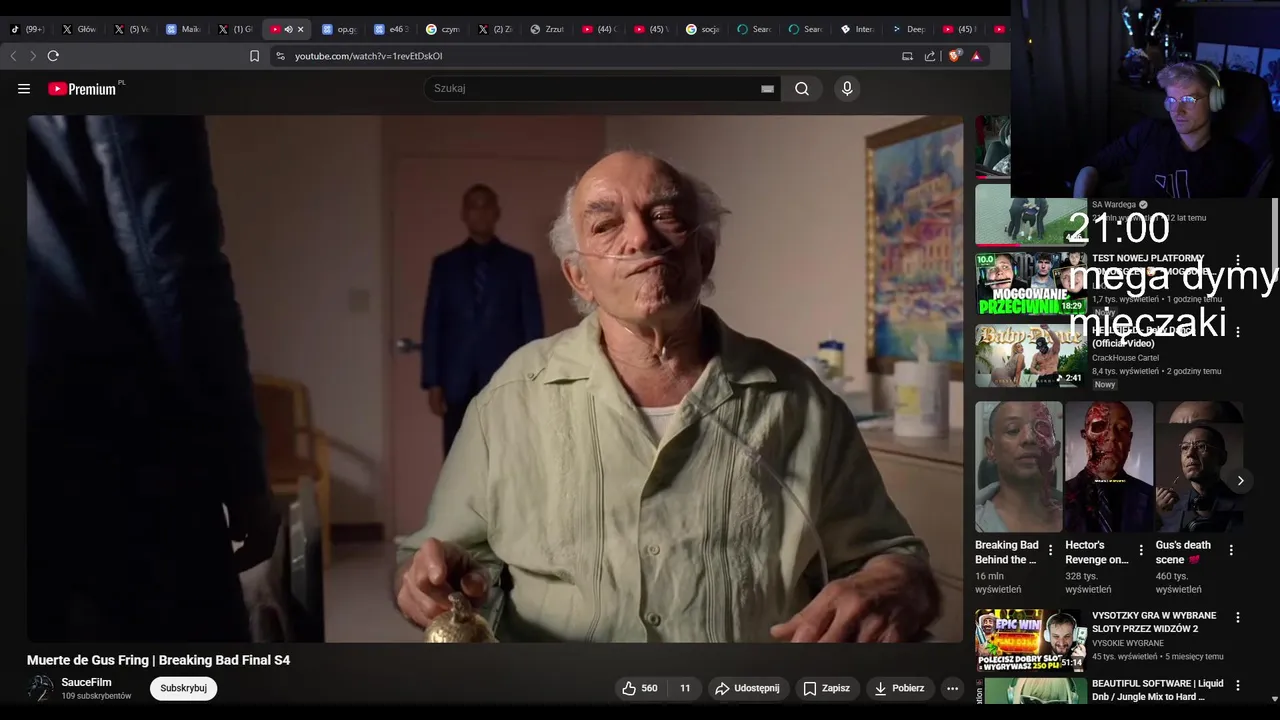The width and height of the screenshot is (1280, 720).
Task: Open the on-screen keyboard icon in search
Action: click(767, 89)
